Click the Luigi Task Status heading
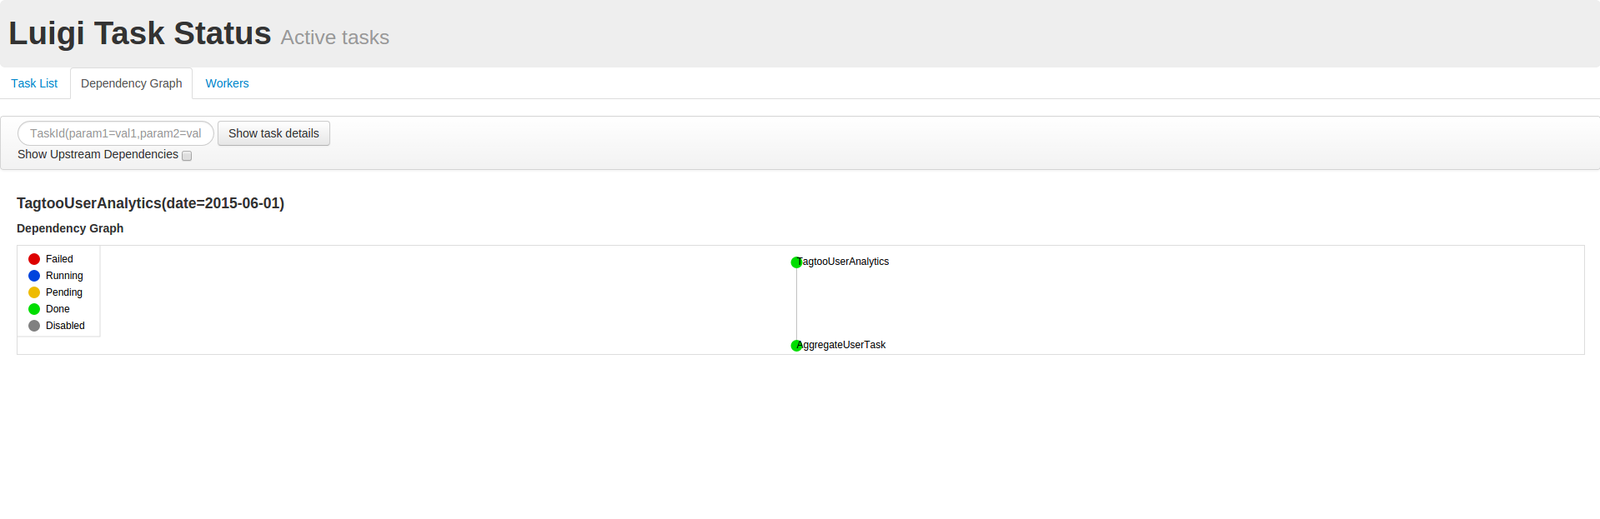Screen dimensions: 1600x519 (x=140, y=33)
